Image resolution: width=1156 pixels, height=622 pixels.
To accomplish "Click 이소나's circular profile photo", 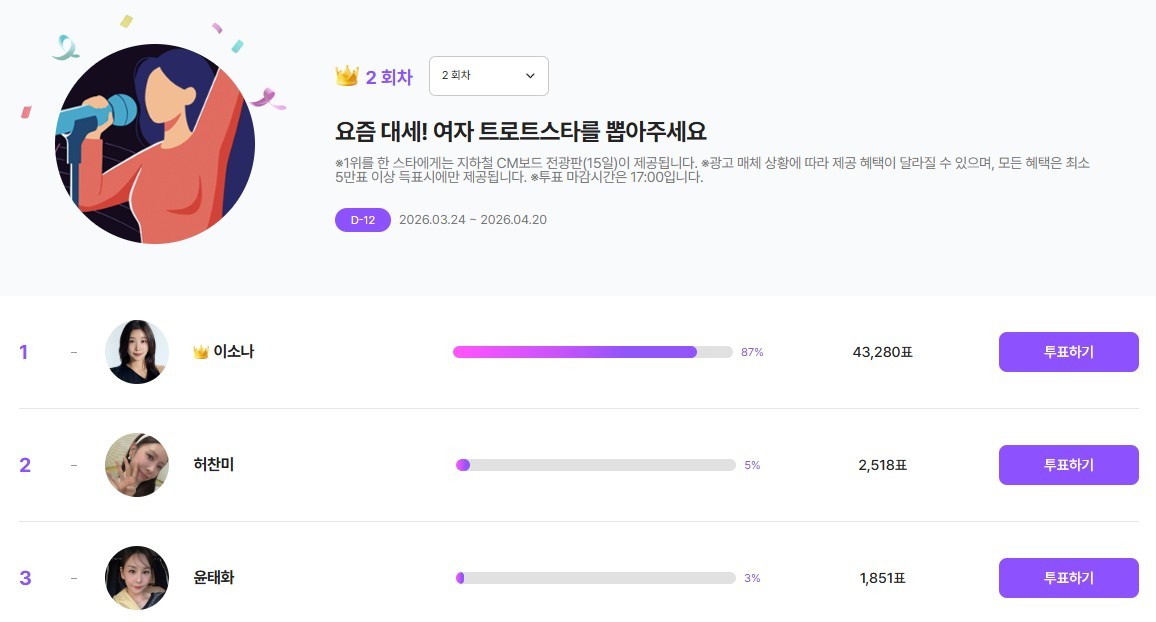I will tap(137, 351).
